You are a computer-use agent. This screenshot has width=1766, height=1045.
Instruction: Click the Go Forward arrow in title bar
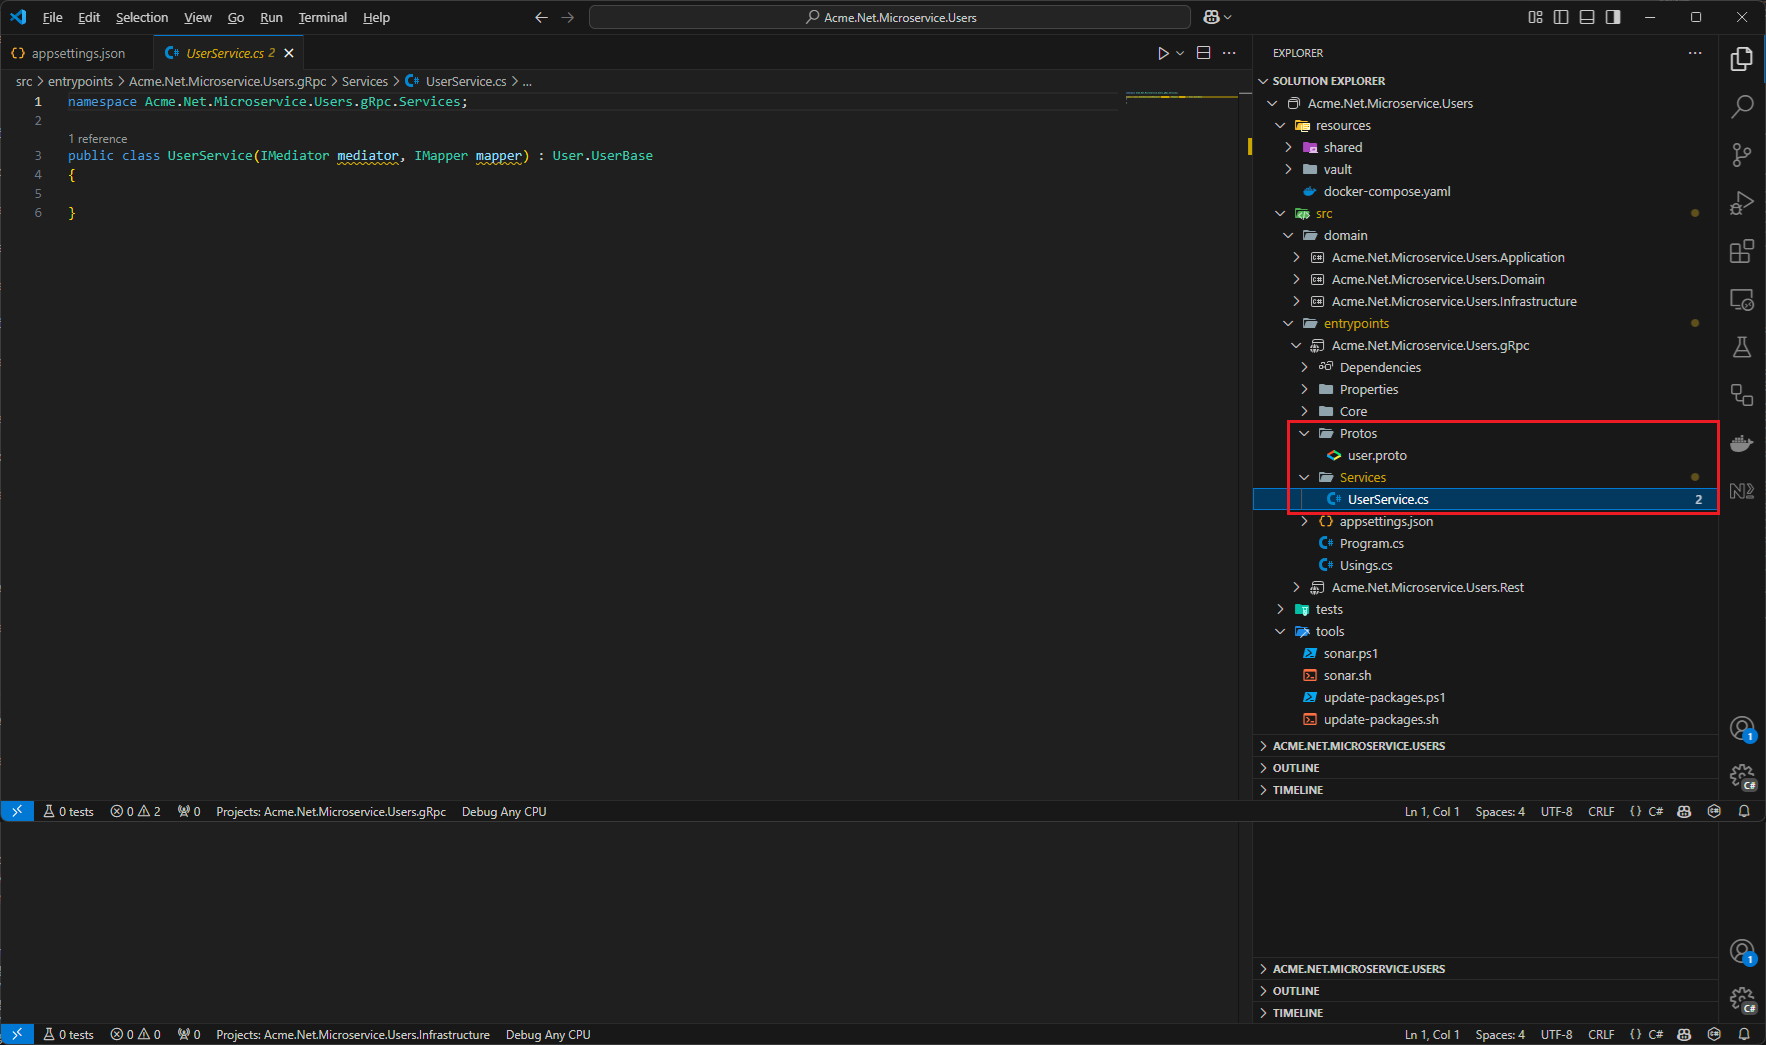pos(567,17)
